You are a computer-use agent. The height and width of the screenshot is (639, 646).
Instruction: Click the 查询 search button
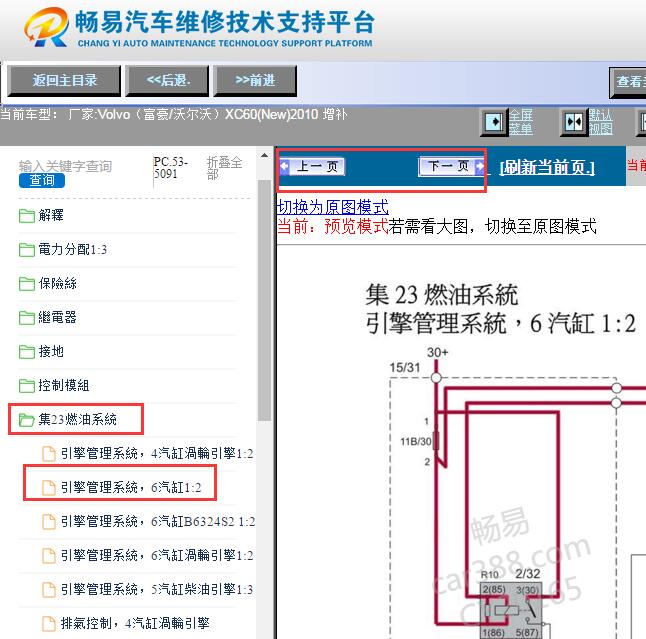pyautogui.click(x=42, y=180)
